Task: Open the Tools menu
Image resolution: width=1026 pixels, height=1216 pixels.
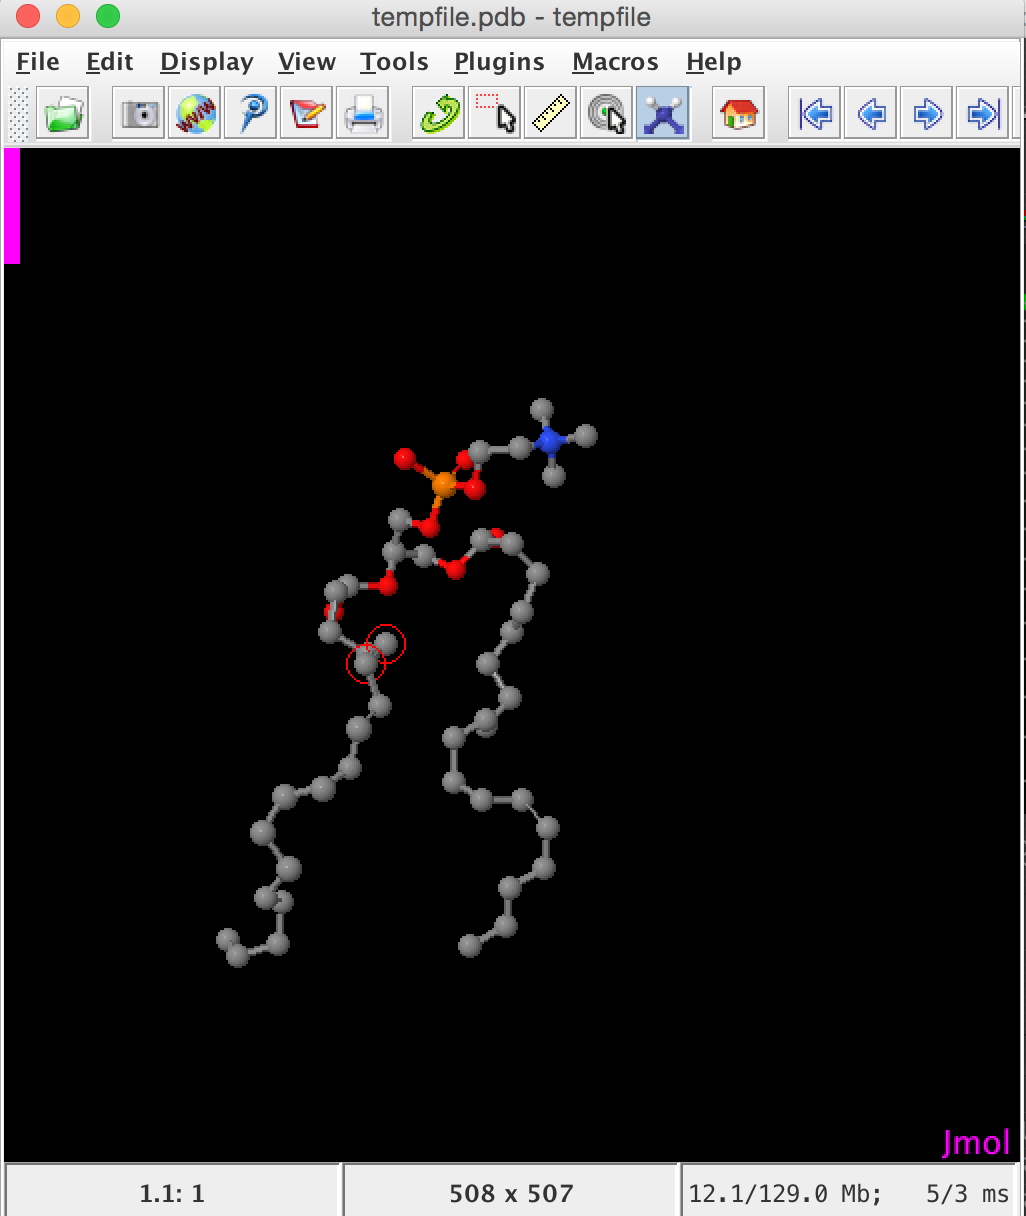Action: click(393, 61)
